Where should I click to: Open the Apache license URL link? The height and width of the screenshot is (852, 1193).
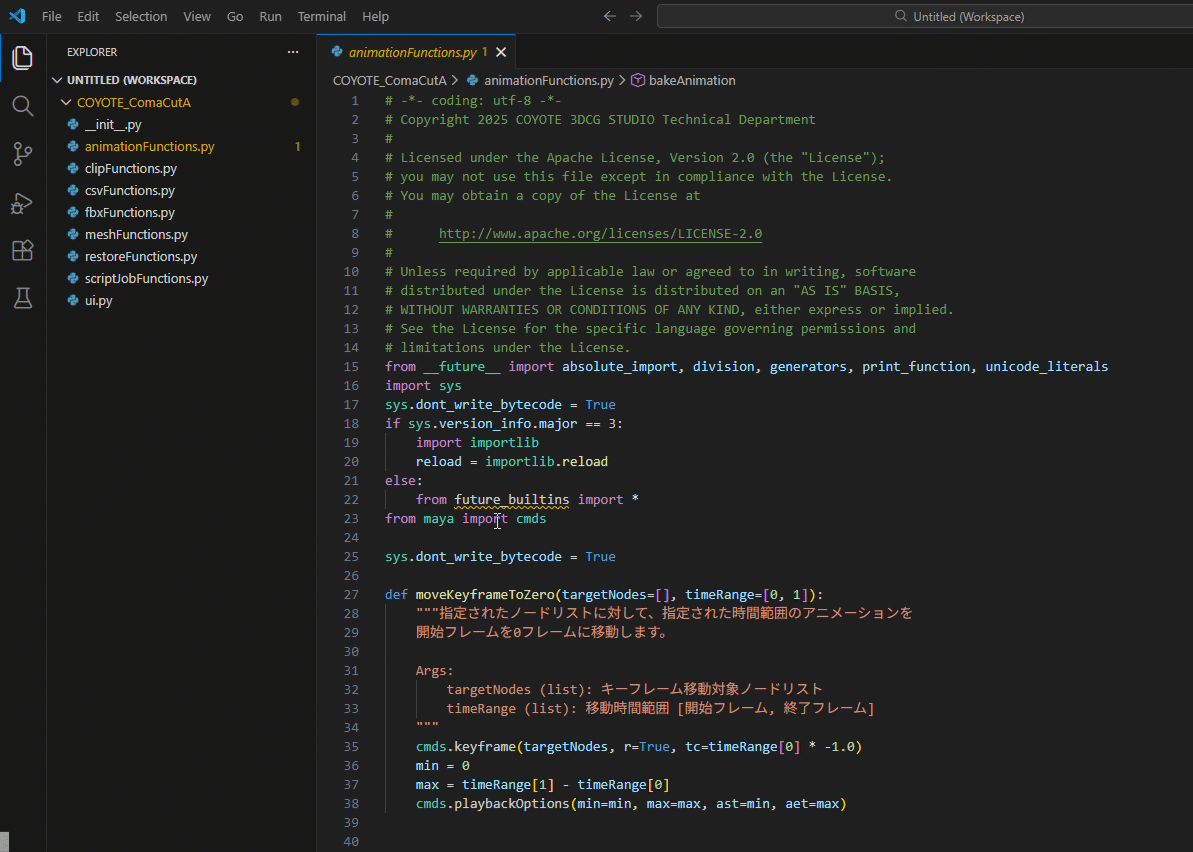point(600,234)
